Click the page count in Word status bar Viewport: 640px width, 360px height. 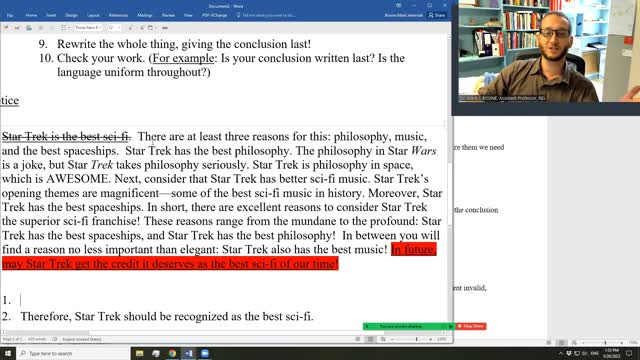(x=12, y=339)
